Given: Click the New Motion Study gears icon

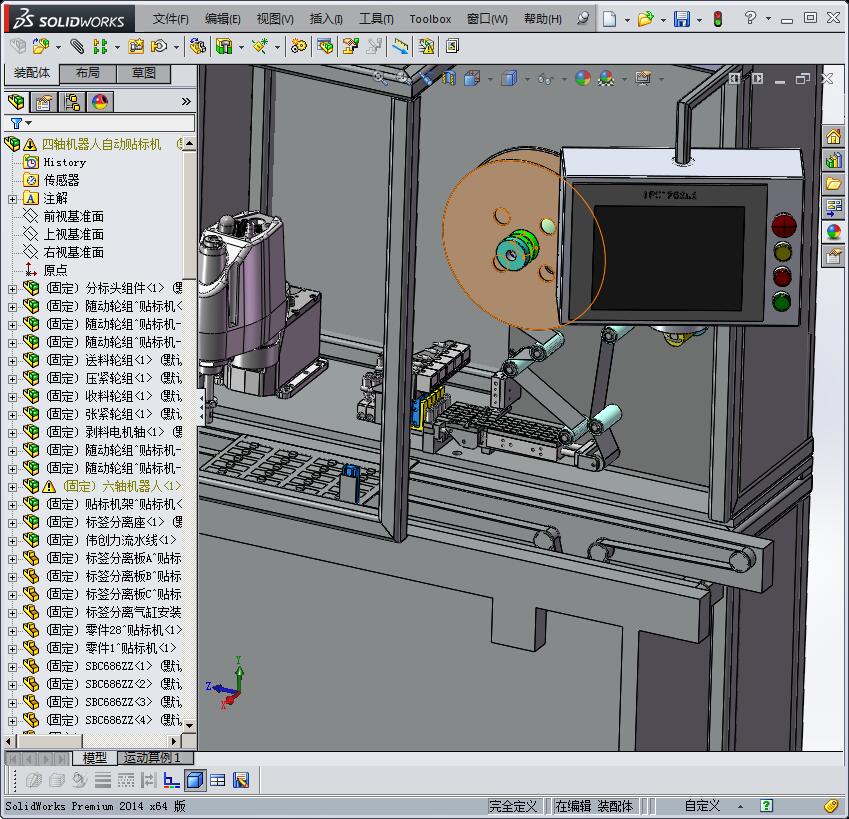Looking at the screenshot, I should tap(298, 47).
